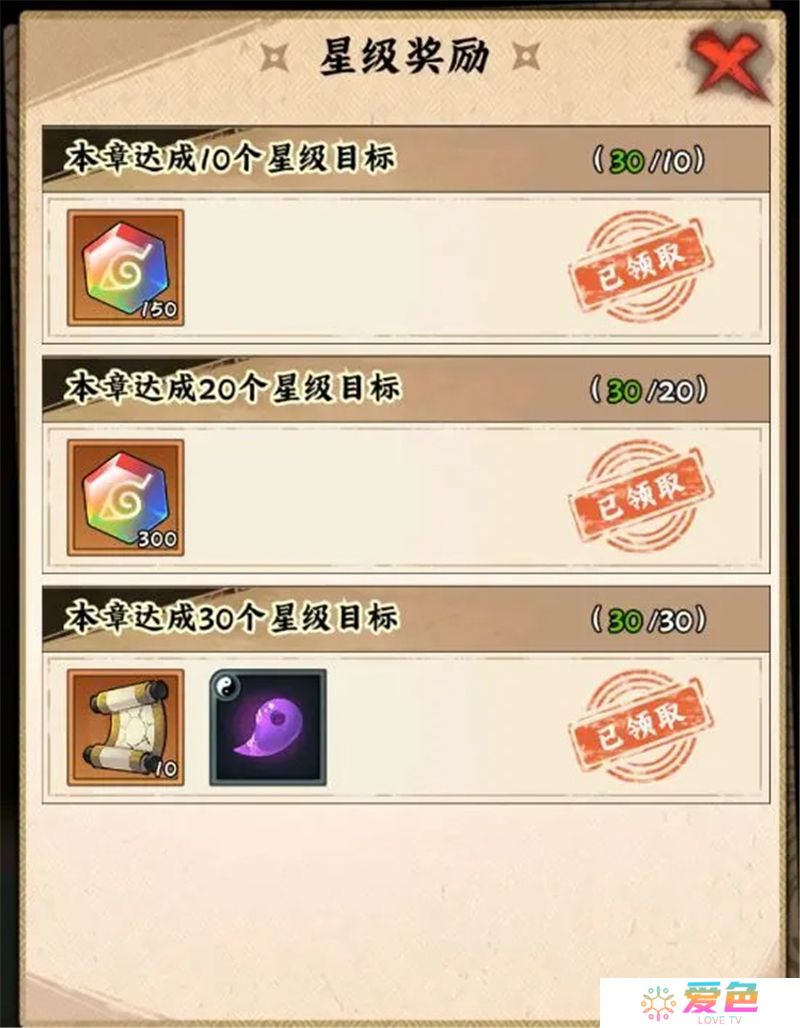The height and width of the screenshot is (1028, 800).
Task: Click the (30/10) progress counter
Action: pos(648,161)
